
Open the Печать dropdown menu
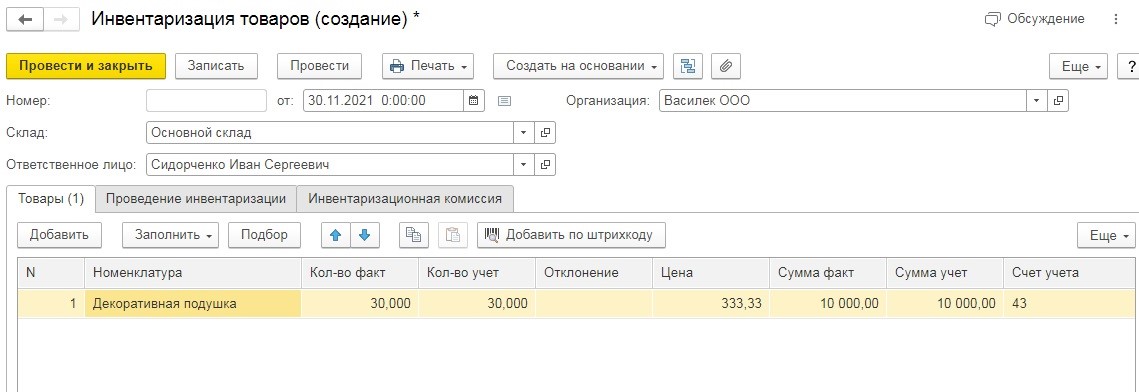coord(429,66)
